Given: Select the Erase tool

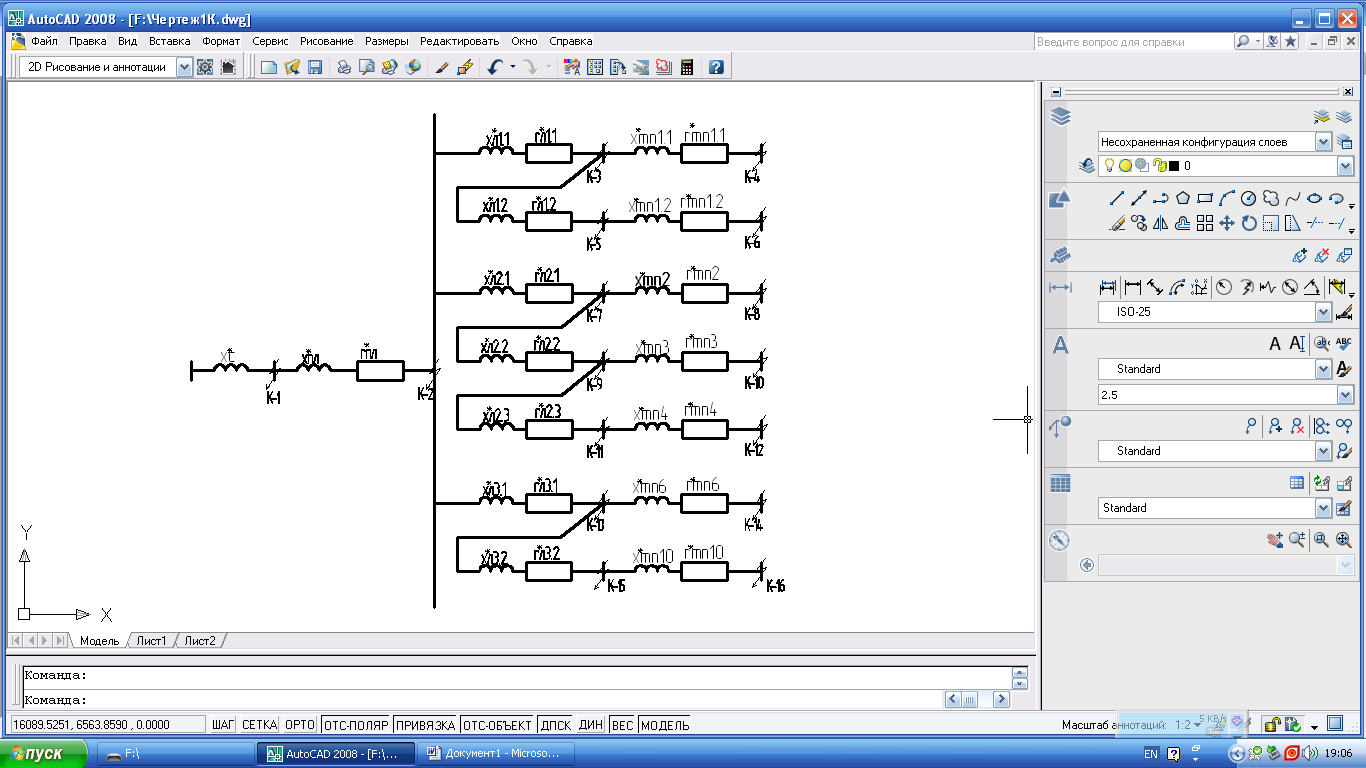Looking at the screenshot, I should 1117,224.
